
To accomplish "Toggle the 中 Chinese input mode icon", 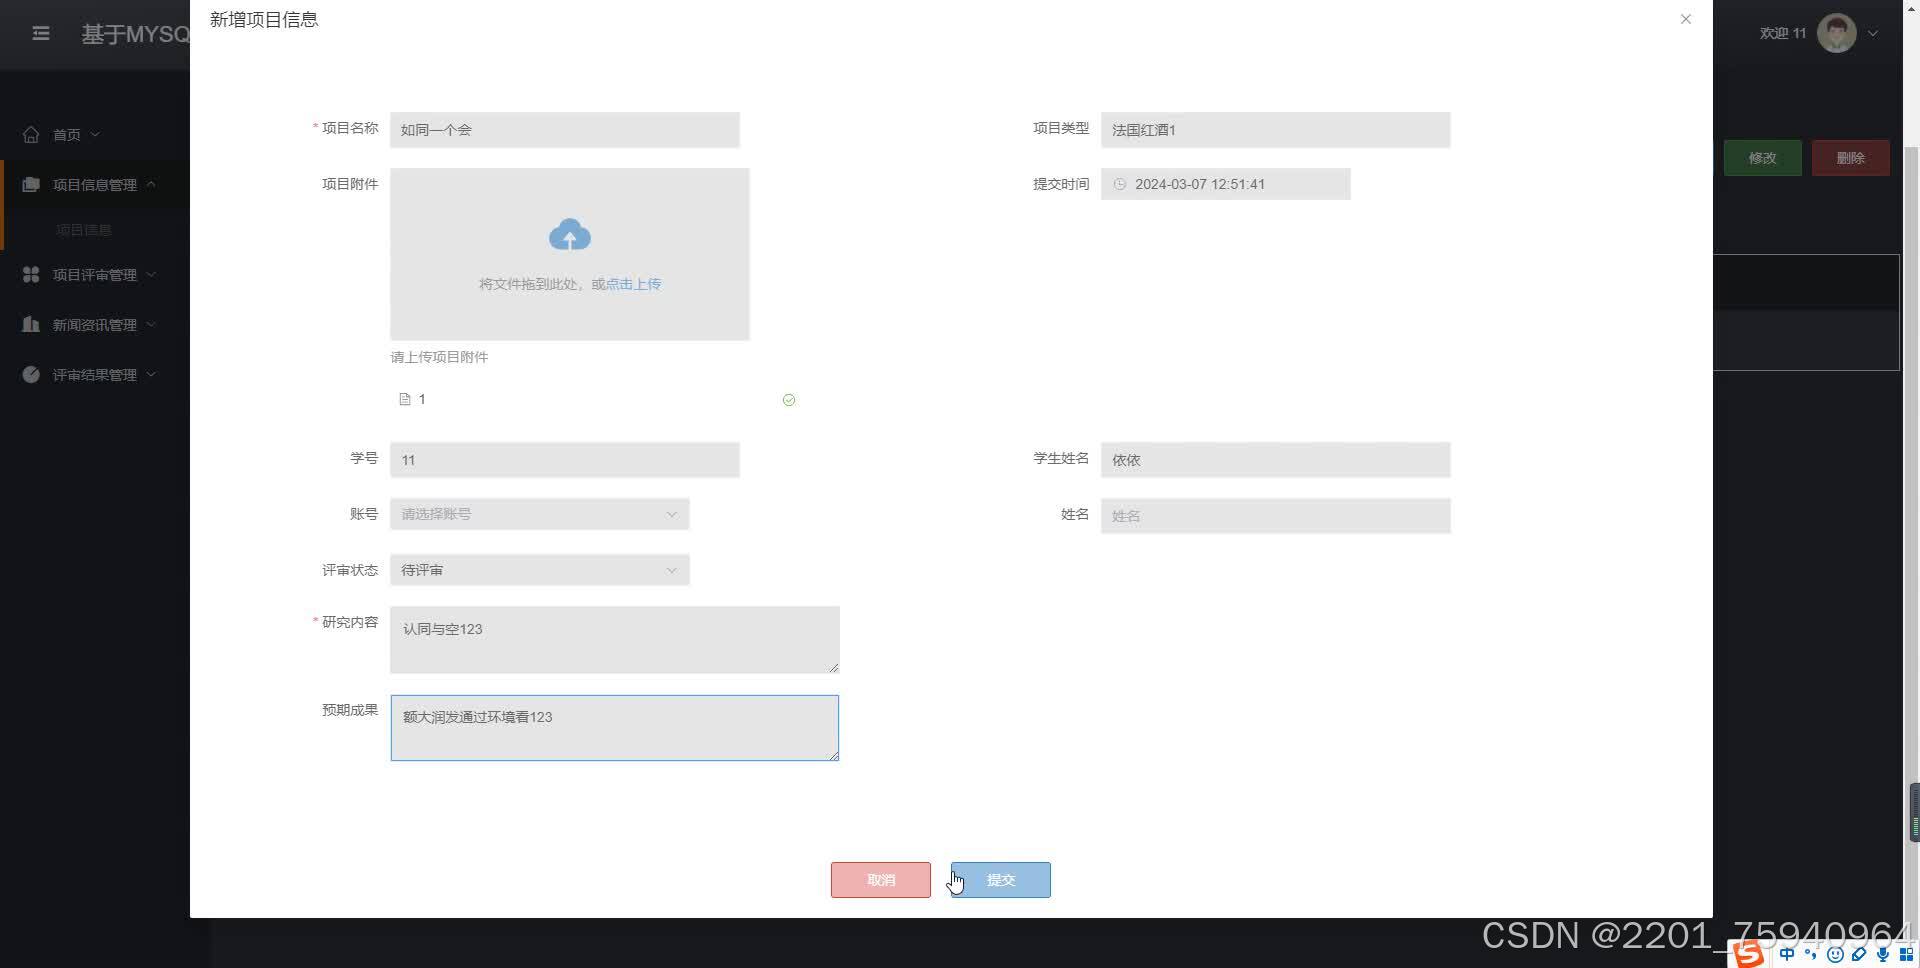I will (1787, 954).
